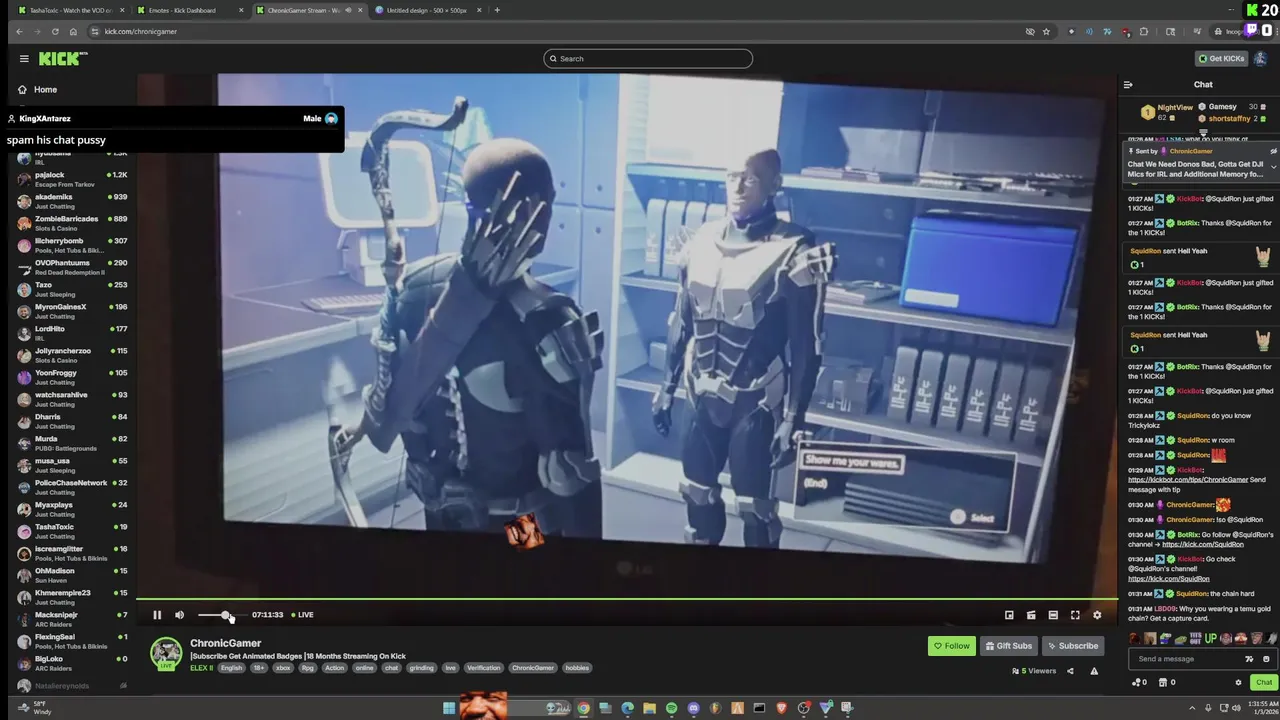1280x720 pixels.
Task: Expand the pinned message chevron
Action: click(1273, 167)
